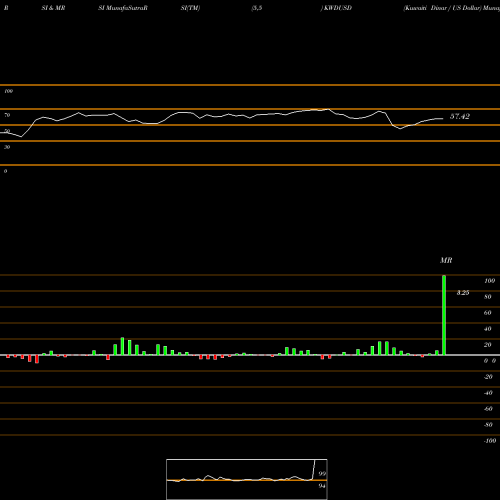Click the tallest green MR histogram bar
Screen dimensions: 500x500
click(444, 315)
